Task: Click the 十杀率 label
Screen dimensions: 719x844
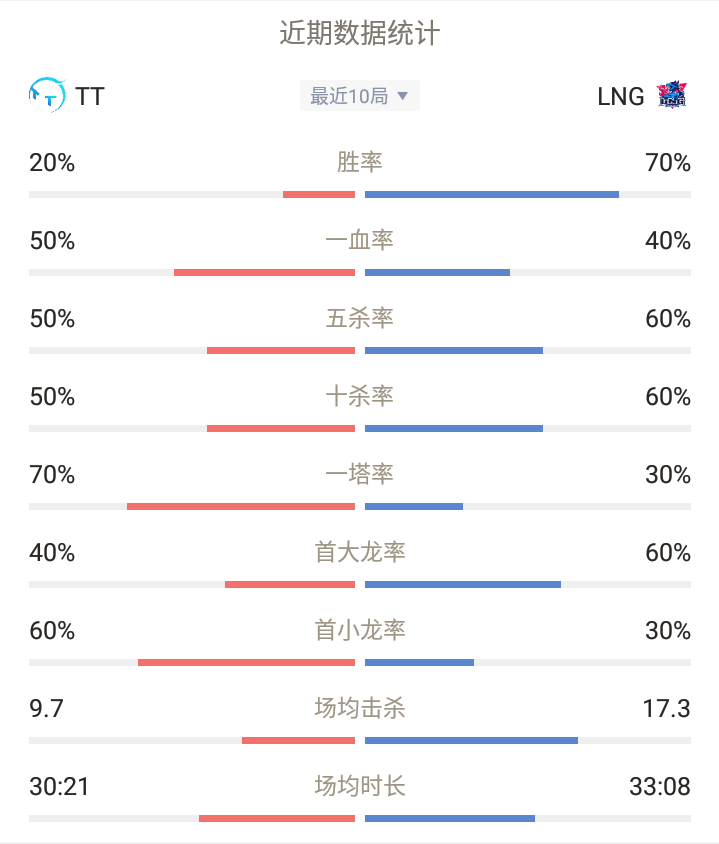Action: pos(360,396)
